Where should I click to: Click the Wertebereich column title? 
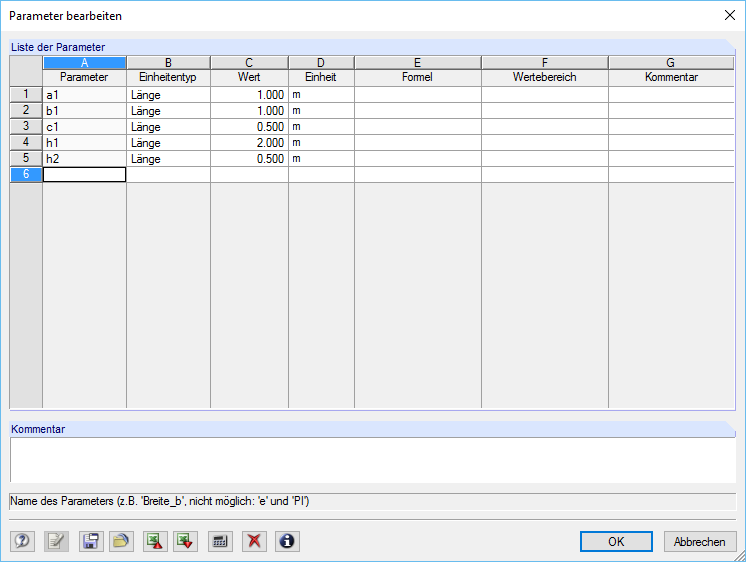(545, 77)
